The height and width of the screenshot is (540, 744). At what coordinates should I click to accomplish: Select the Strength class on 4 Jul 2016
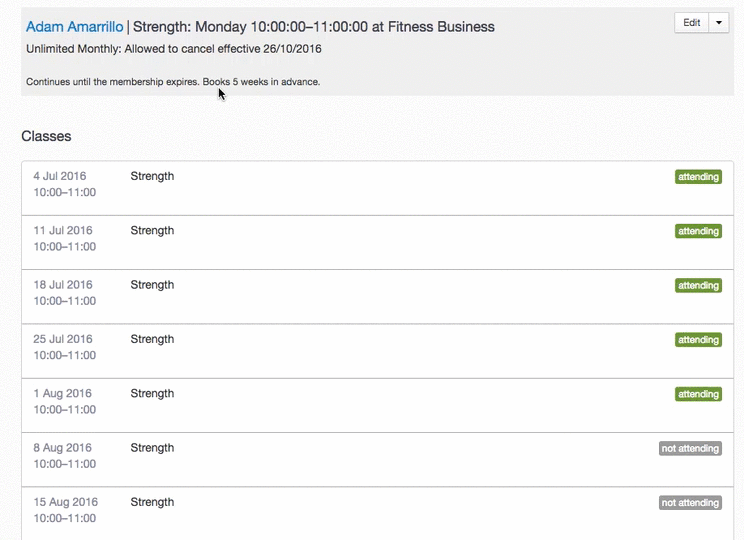pyautogui.click(x=152, y=177)
